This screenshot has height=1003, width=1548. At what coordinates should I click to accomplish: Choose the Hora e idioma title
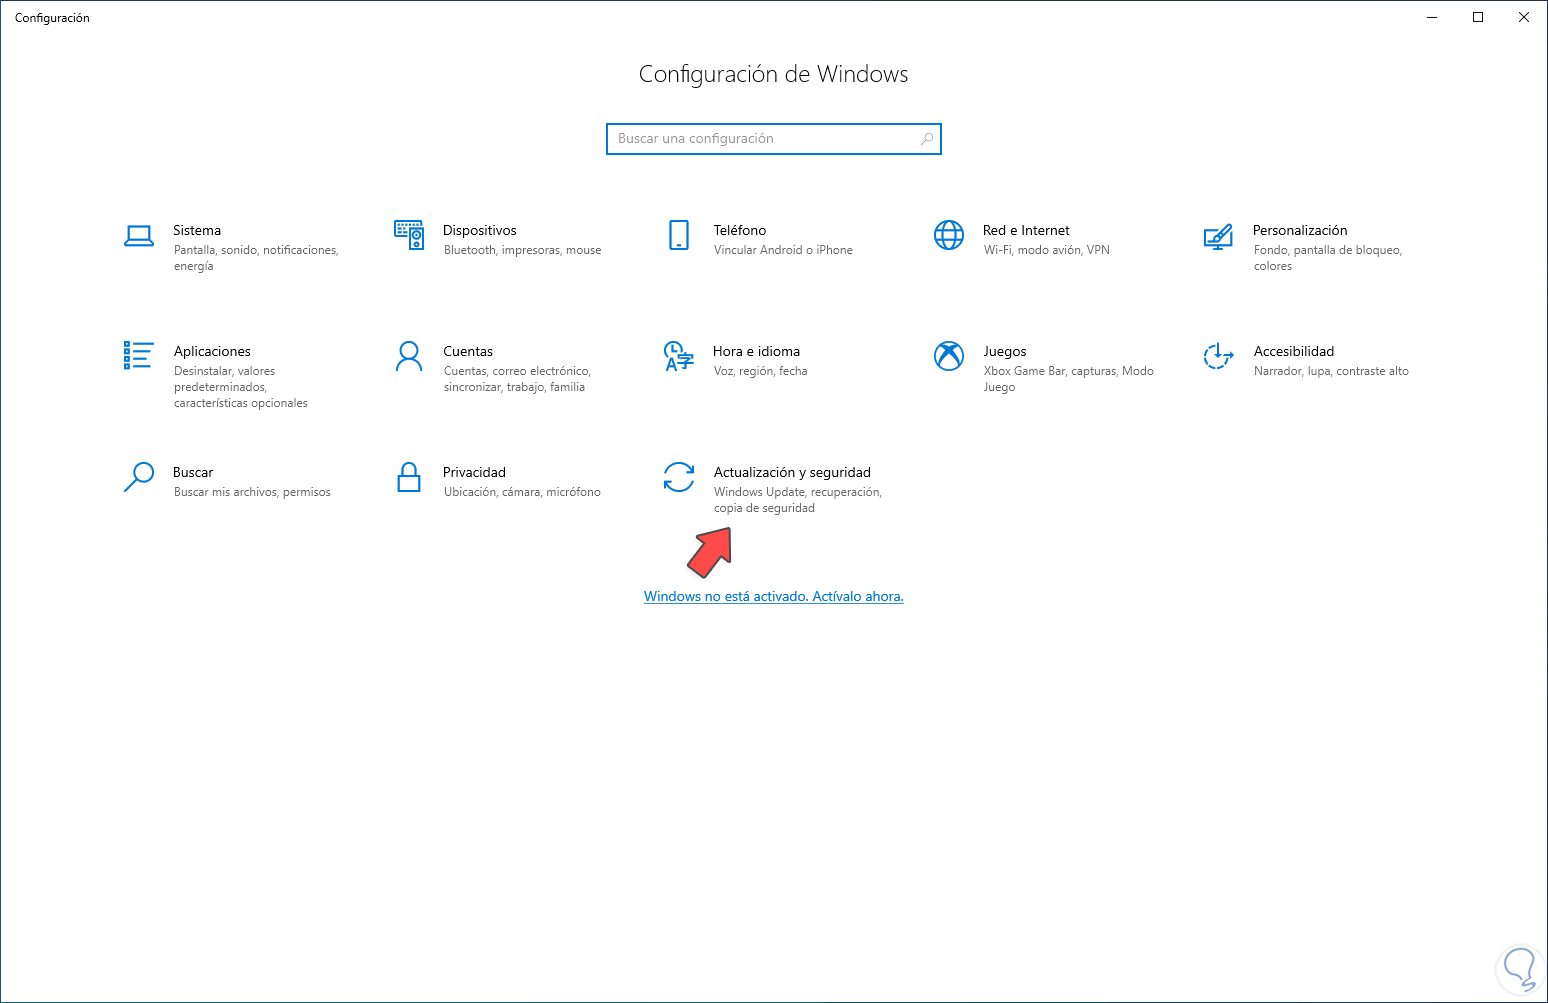click(x=756, y=351)
